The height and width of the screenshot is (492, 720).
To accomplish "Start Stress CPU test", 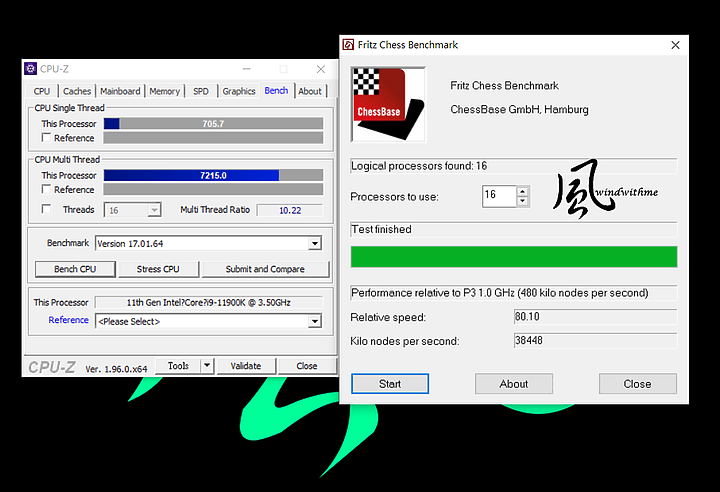I will tap(158, 269).
